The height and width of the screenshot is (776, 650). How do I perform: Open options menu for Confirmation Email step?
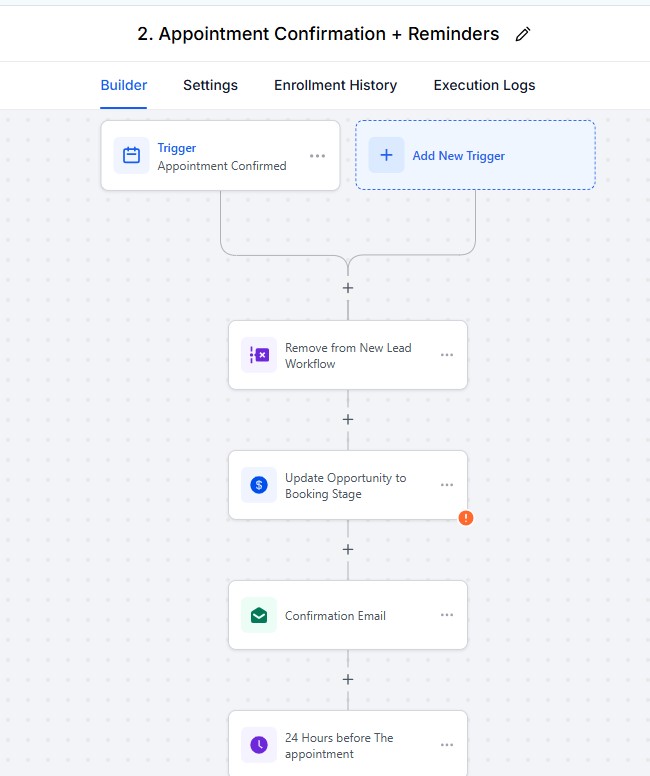[446, 616]
